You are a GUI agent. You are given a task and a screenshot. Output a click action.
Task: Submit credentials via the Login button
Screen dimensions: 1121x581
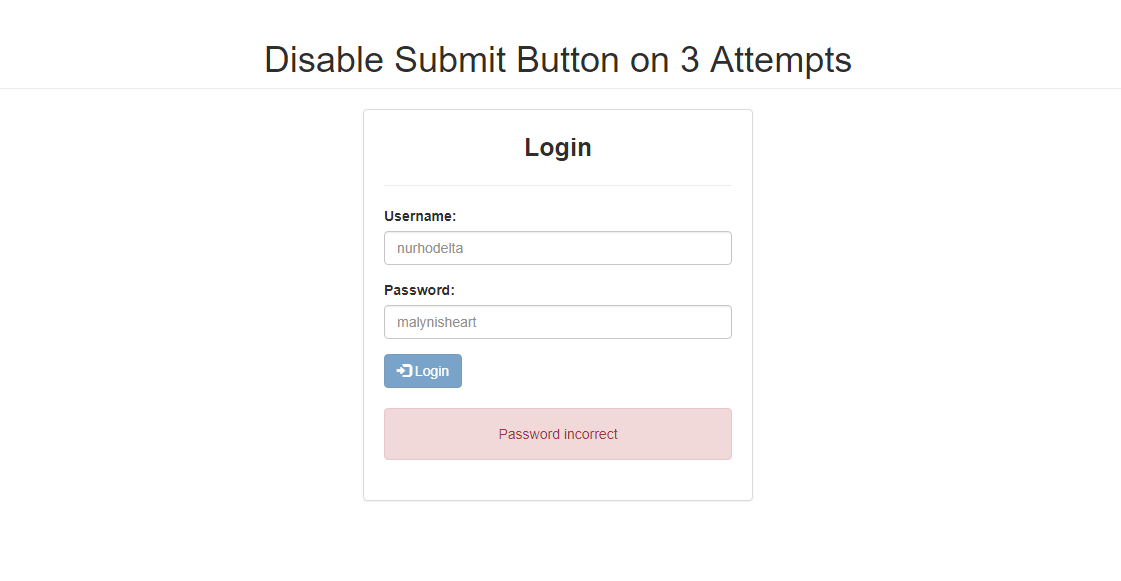(422, 370)
